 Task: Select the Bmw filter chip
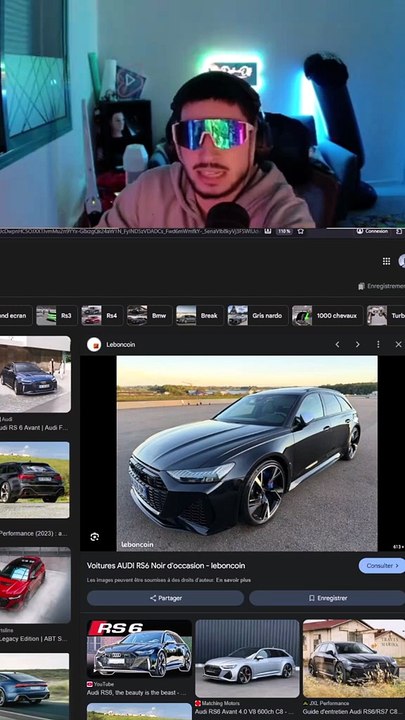(149, 315)
